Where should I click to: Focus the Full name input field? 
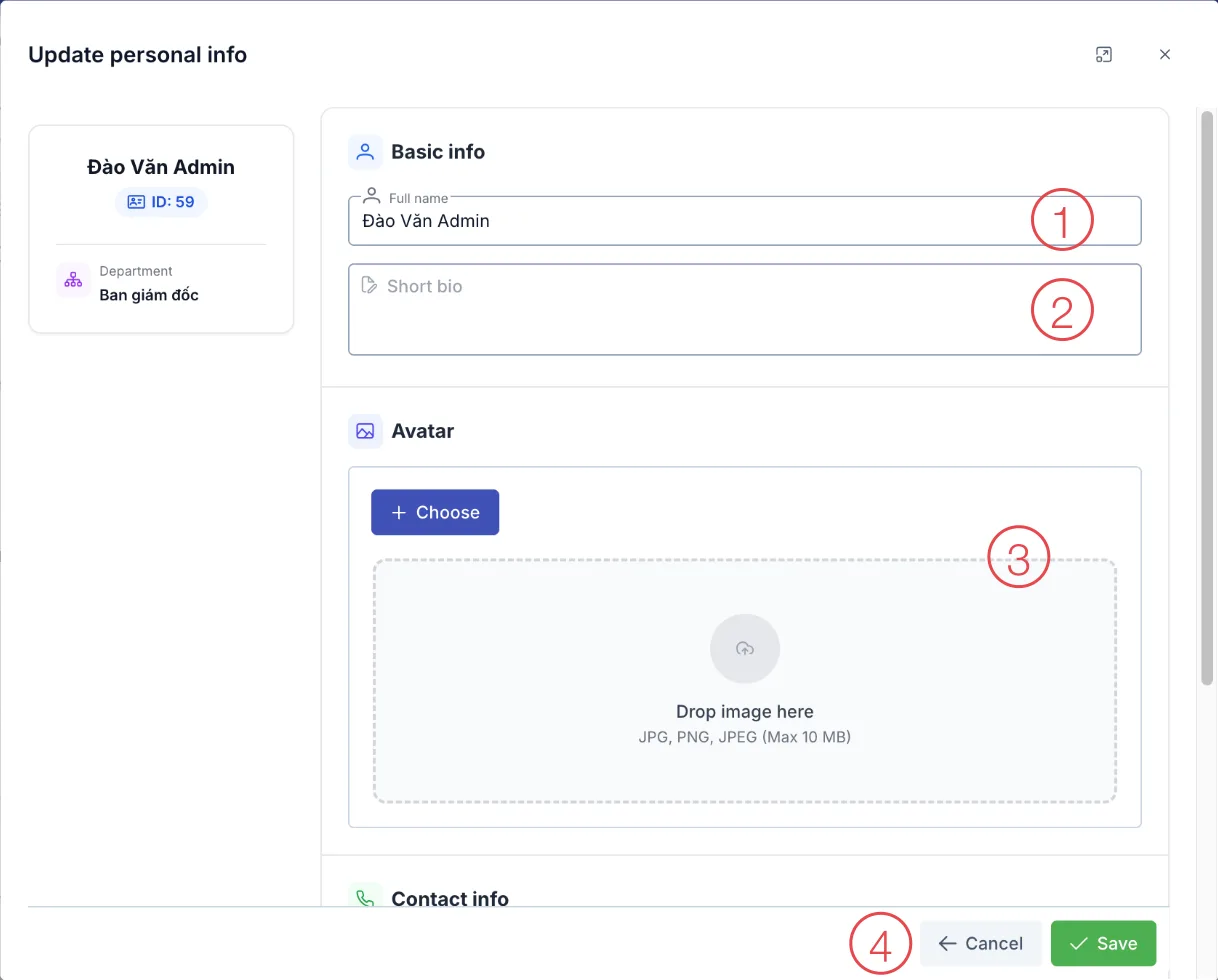(x=744, y=221)
